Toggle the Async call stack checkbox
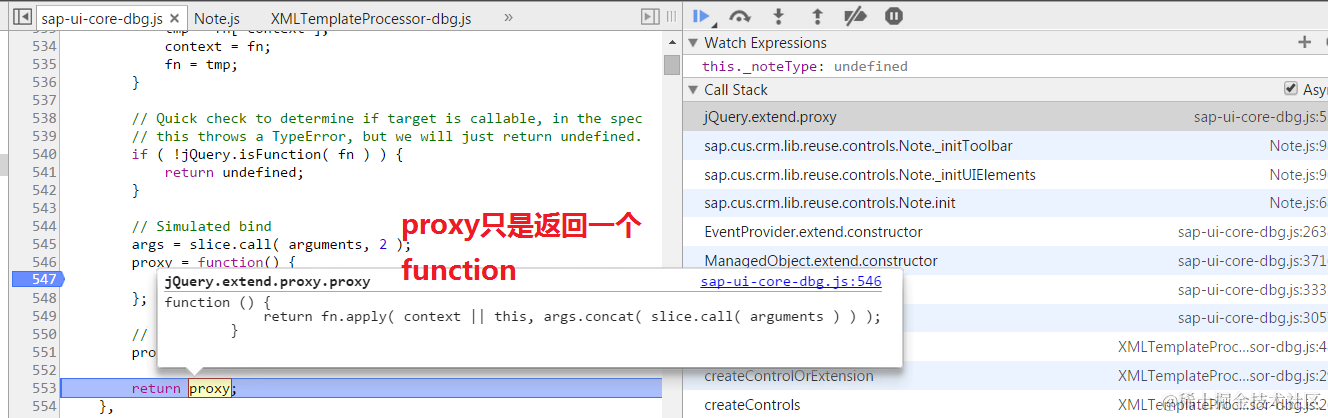This screenshot has height=418, width=1328. coord(1291,89)
